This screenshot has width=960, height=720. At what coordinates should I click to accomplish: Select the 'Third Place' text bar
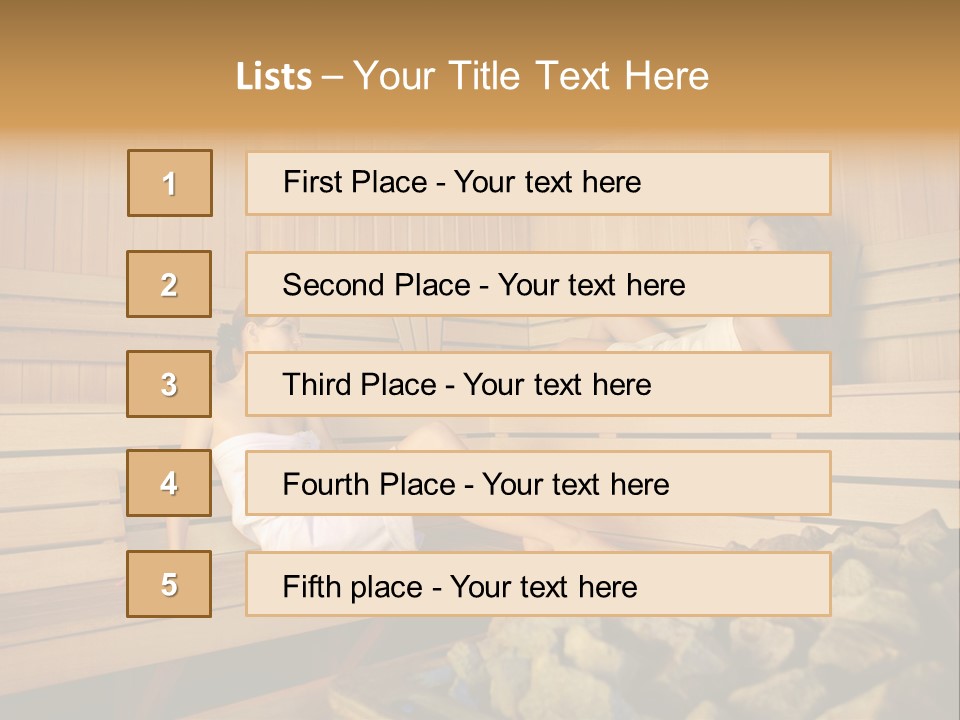point(538,384)
